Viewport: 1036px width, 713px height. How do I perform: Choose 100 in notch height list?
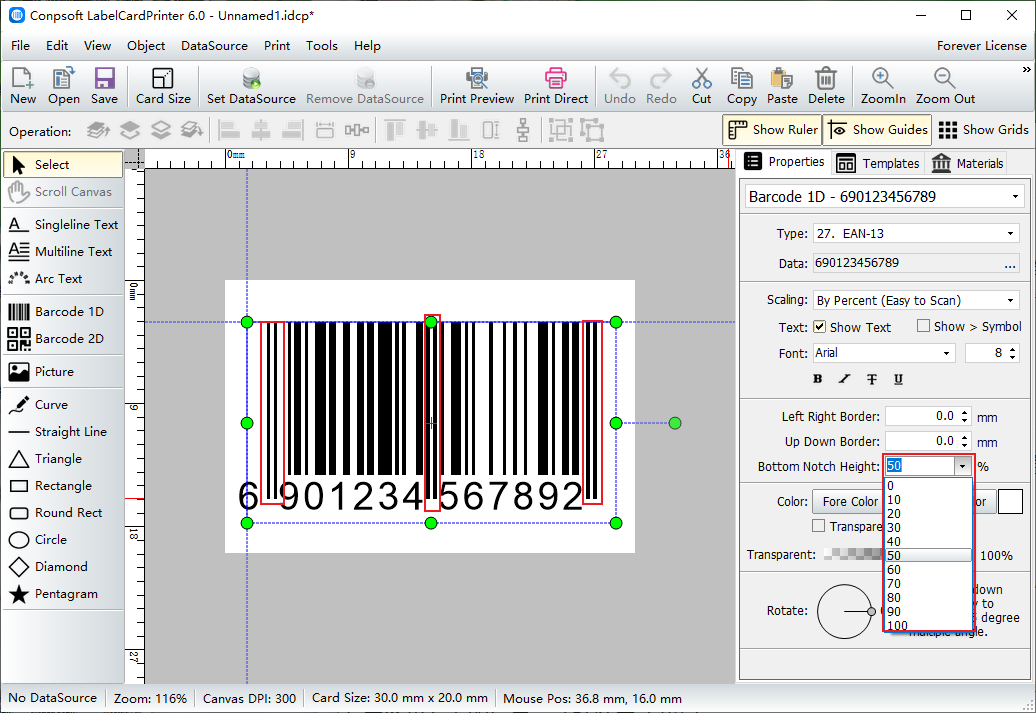pyautogui.click(x=928, y=625)
